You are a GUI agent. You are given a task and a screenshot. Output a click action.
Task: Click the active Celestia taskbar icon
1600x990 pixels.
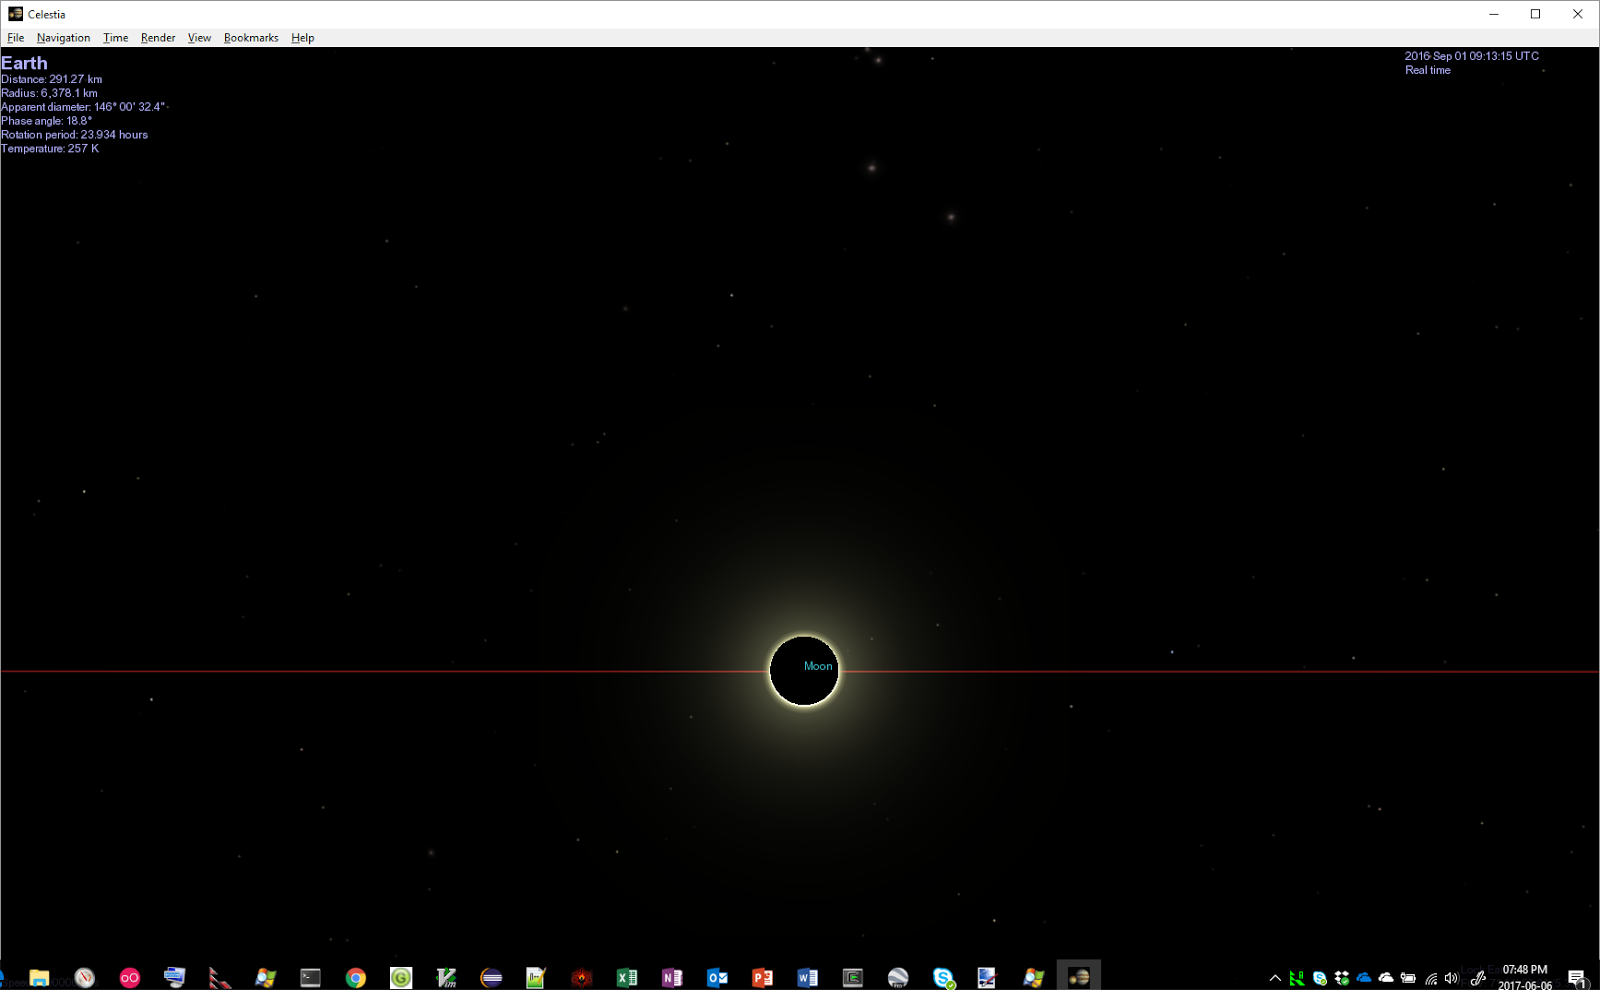(1078, 977)
